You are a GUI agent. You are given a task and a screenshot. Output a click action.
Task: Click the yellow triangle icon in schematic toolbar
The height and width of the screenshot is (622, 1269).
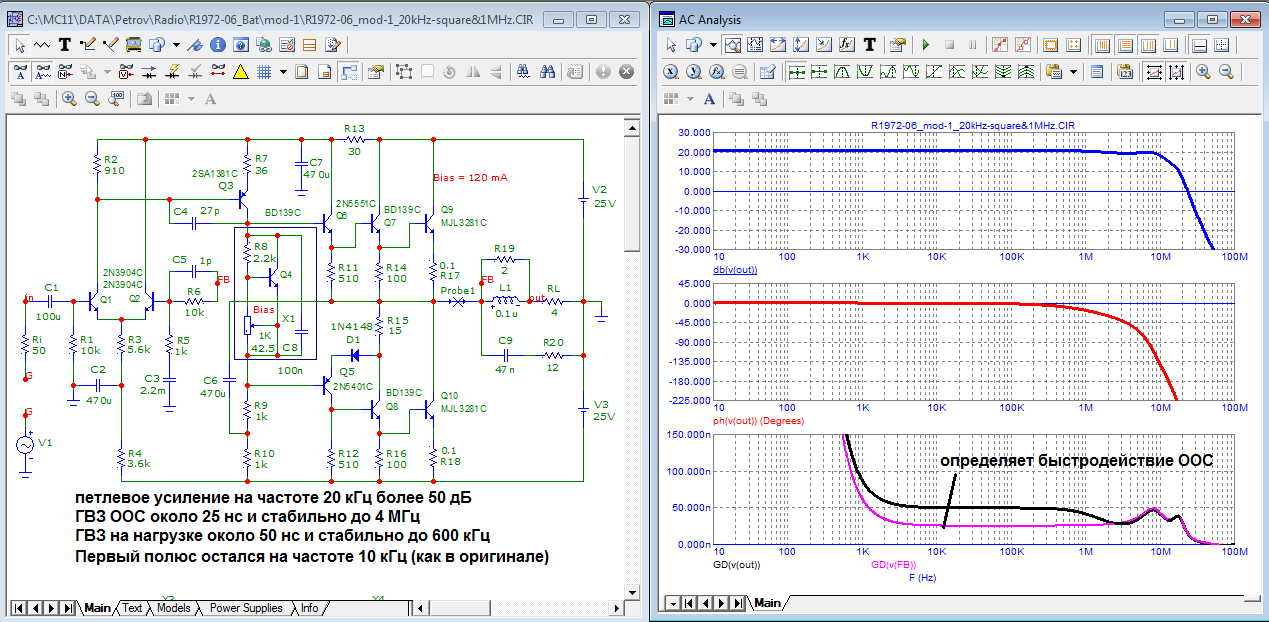pos(240,72)
